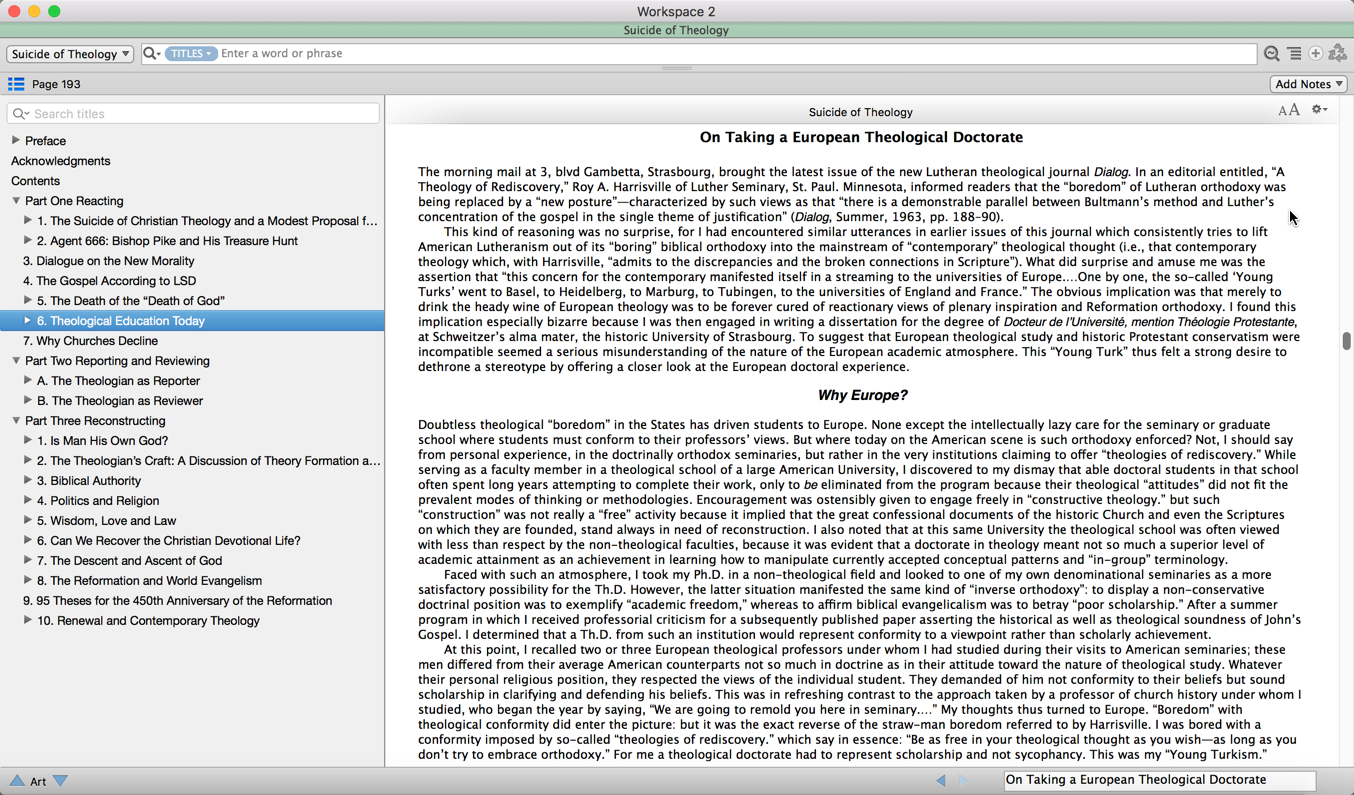This screenshot has width=1354, height=795.
Task: Open 3. Dialogue on the New Morality
Action: pyautogui.click(x=109, y=261)
